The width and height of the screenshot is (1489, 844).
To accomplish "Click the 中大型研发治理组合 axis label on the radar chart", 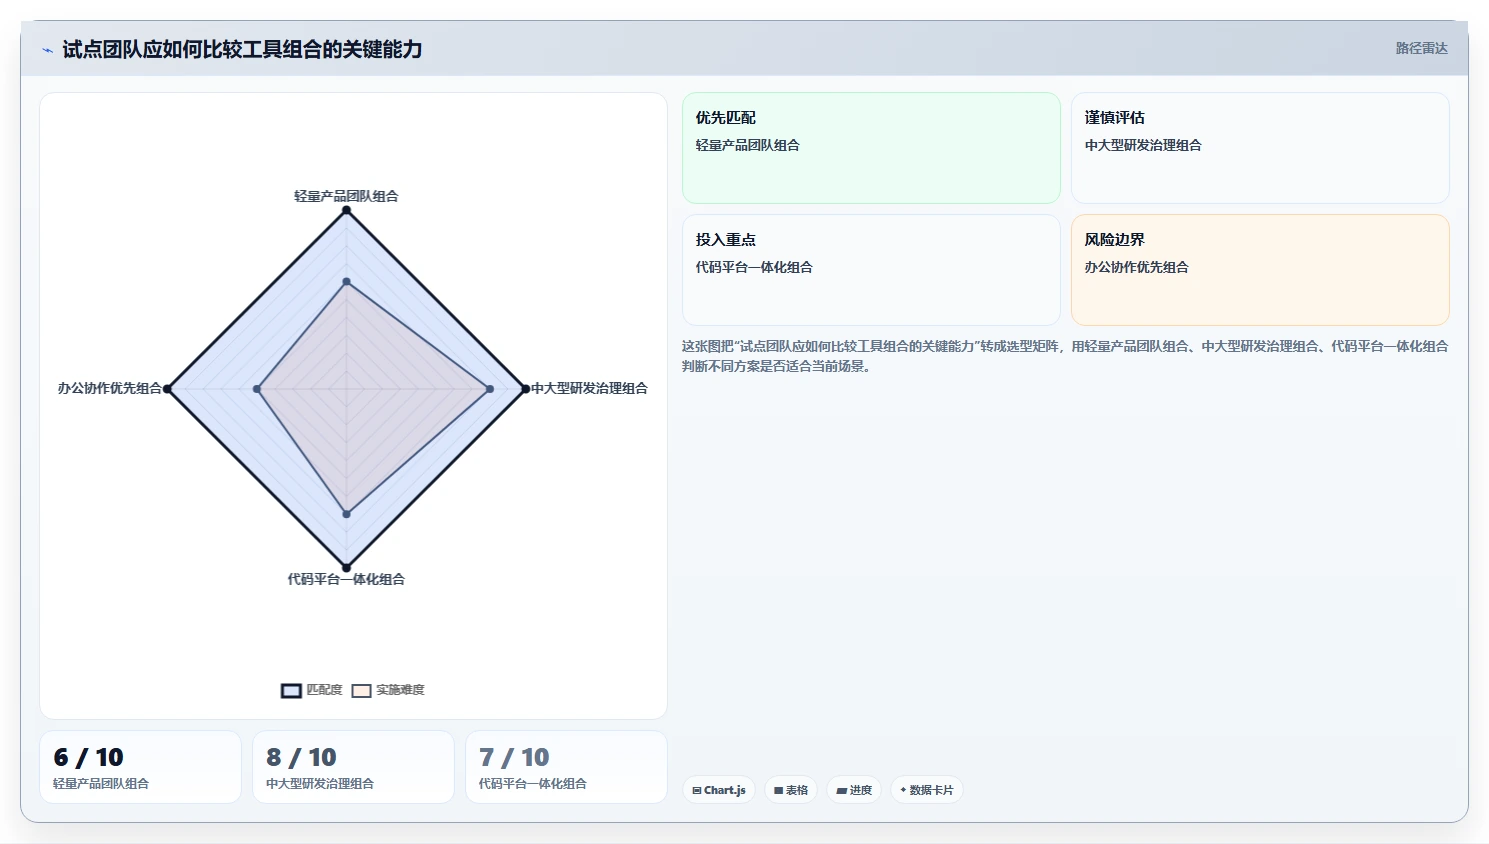I will [x=589, y=388].
